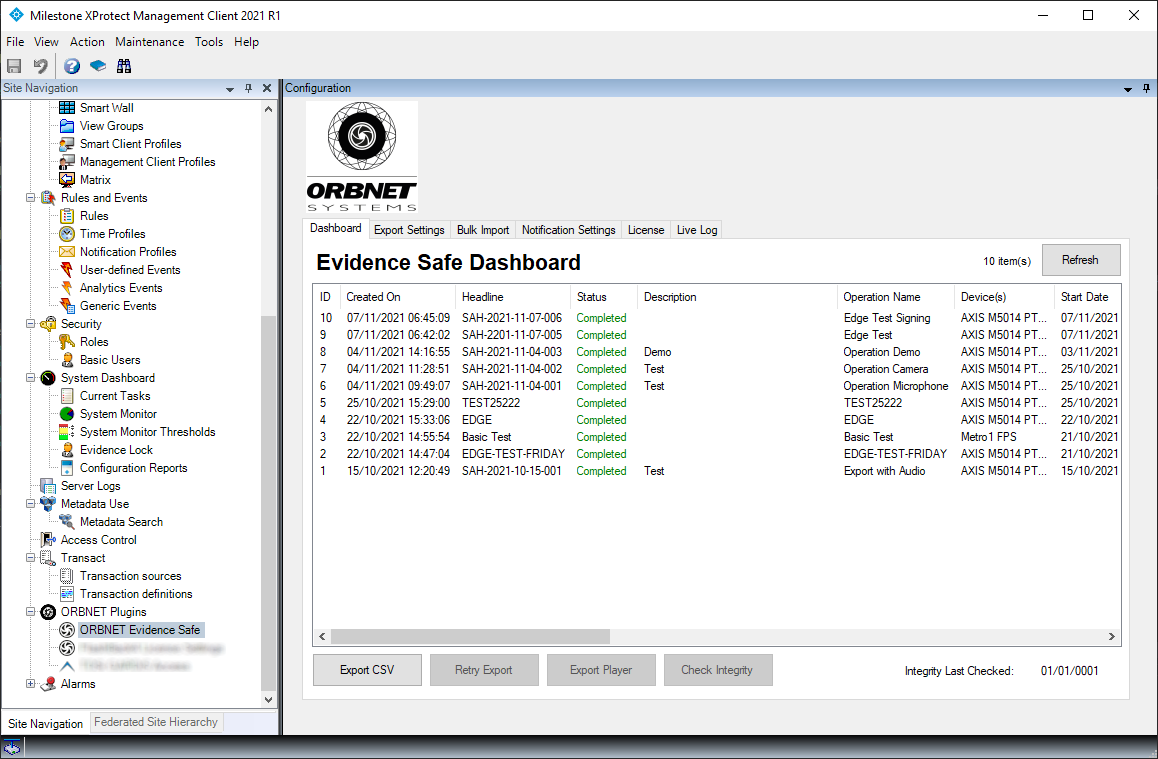Click the Evidence Lock icon
This screenshot has width=1158, height=759.
tap(67, 450)
